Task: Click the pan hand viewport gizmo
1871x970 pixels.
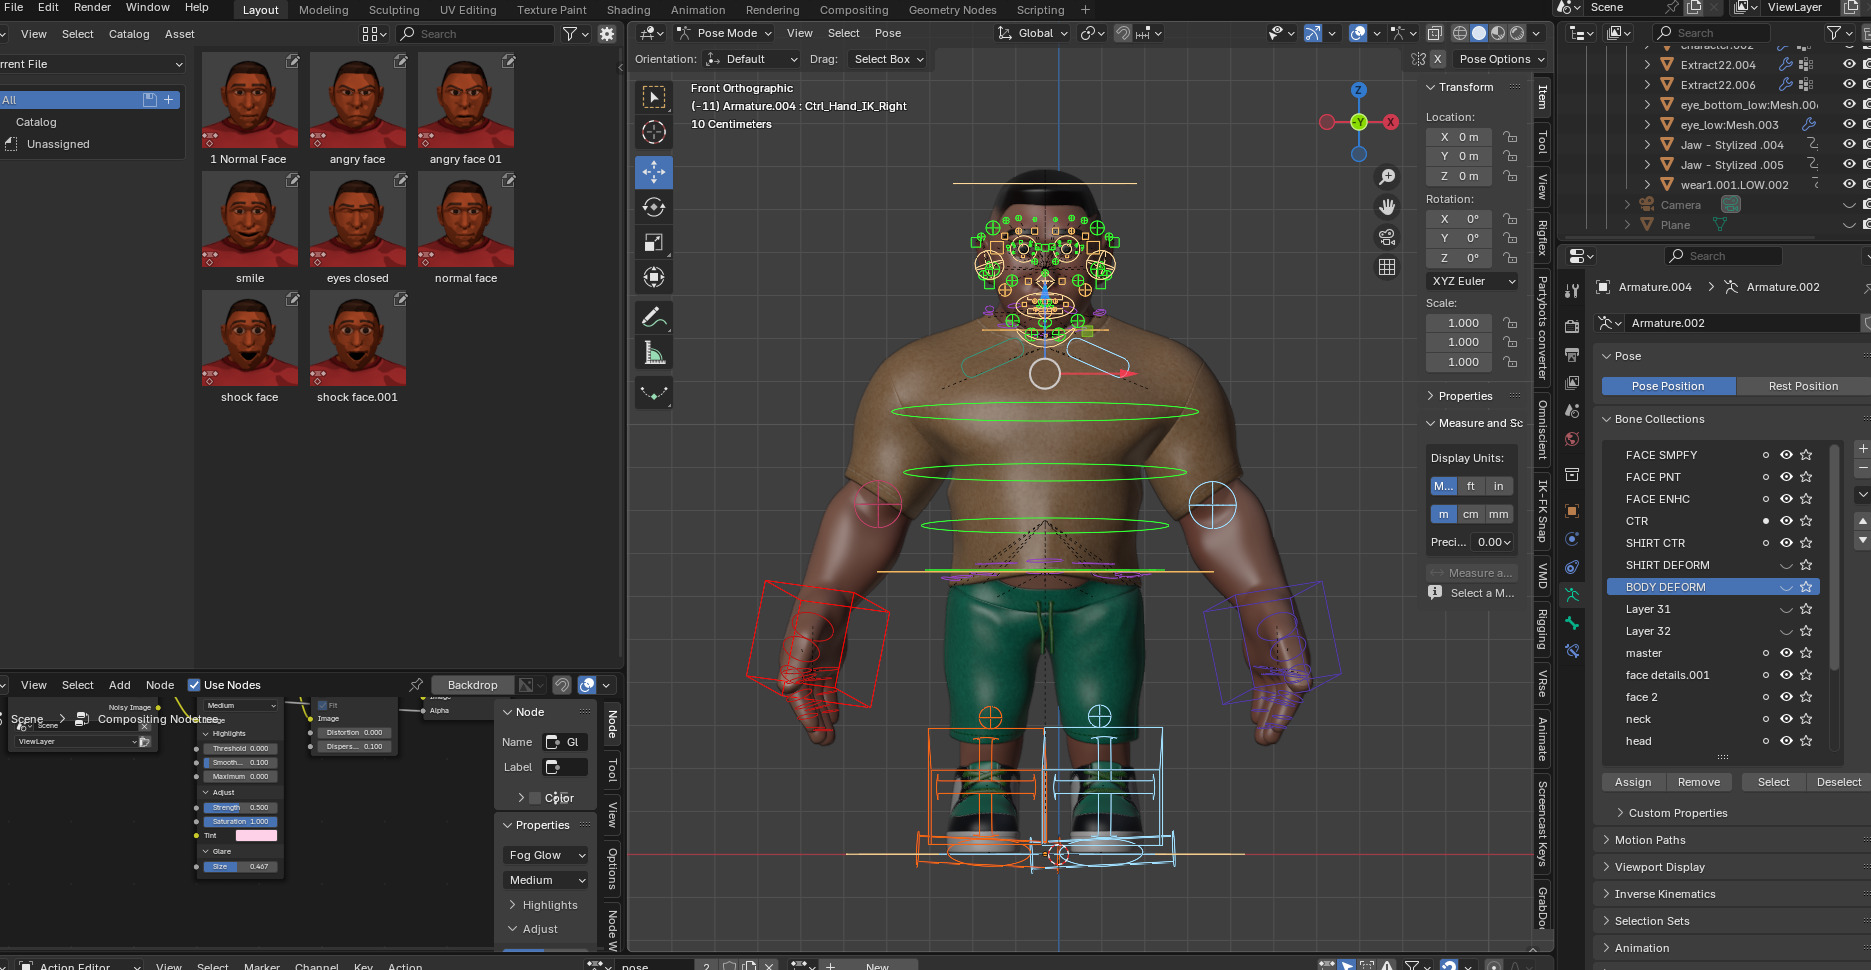Action: click(1387, 207)
